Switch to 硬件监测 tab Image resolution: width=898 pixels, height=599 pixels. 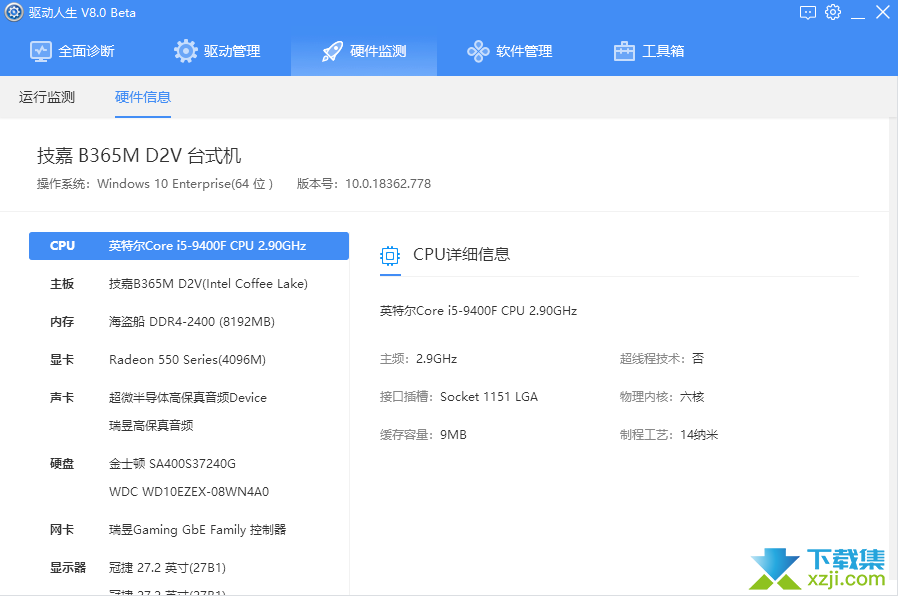(364, 52)
